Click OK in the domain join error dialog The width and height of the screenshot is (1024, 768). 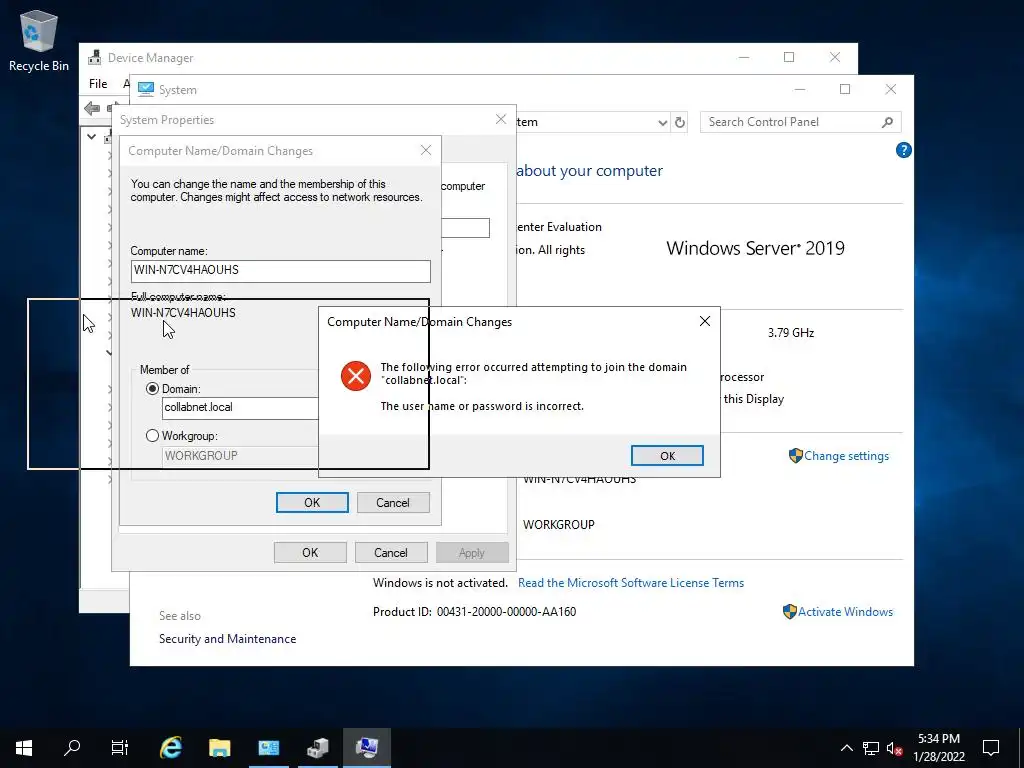[667, 456]
